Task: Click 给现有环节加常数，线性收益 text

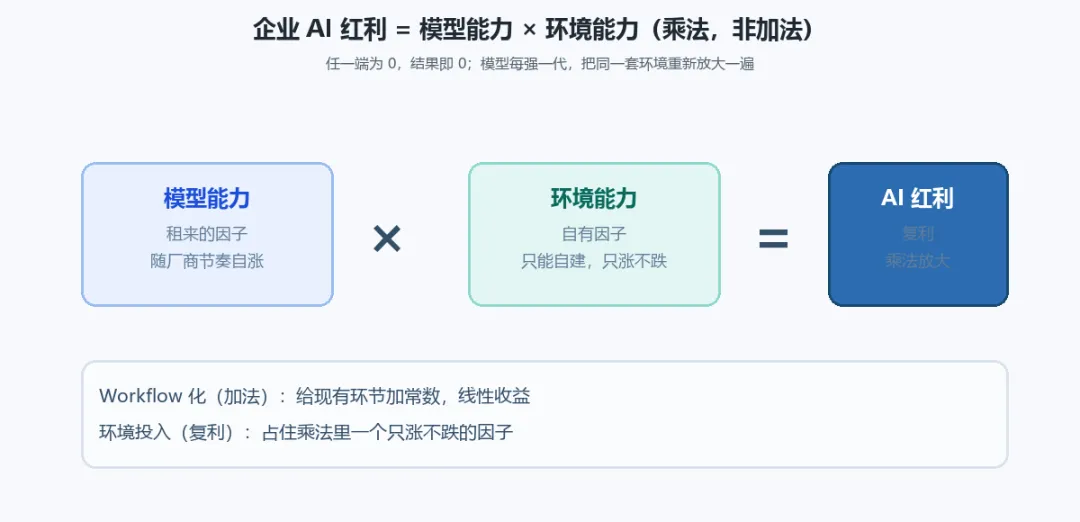Action: pyautogui.click(x=413, y=396)
